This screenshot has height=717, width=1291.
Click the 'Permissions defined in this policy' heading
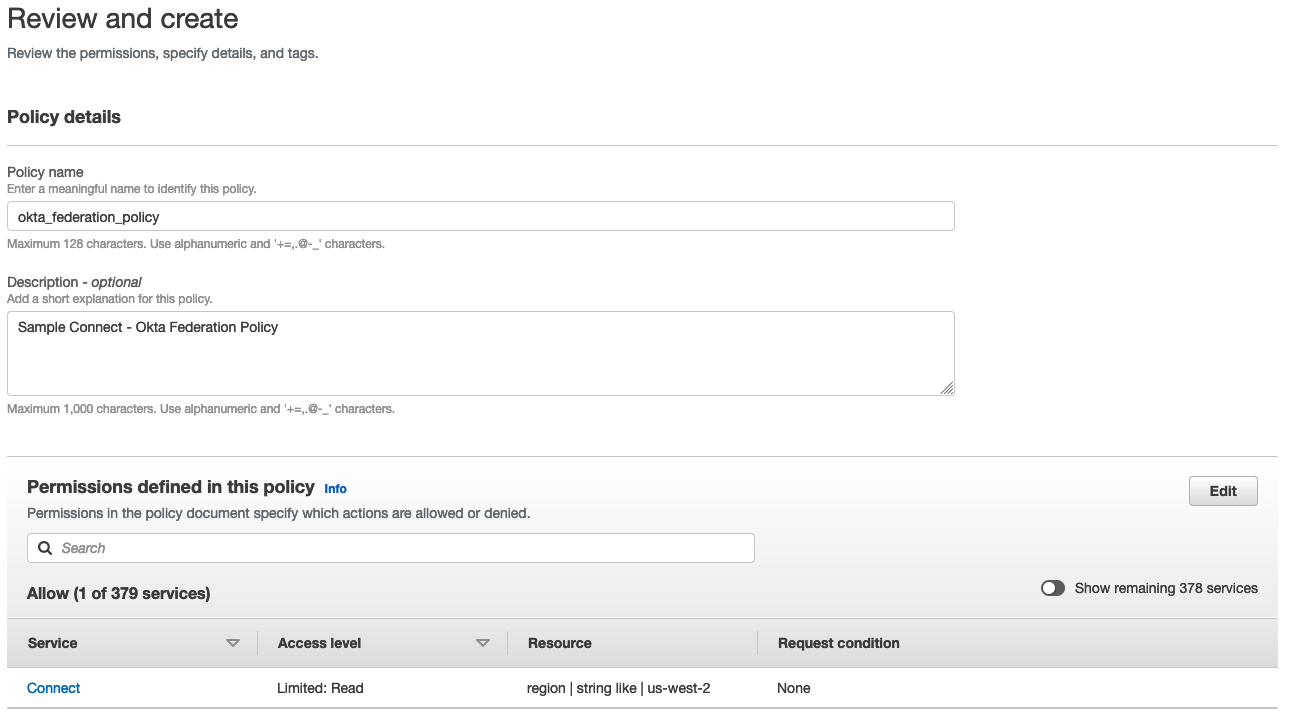click(170, 487)
